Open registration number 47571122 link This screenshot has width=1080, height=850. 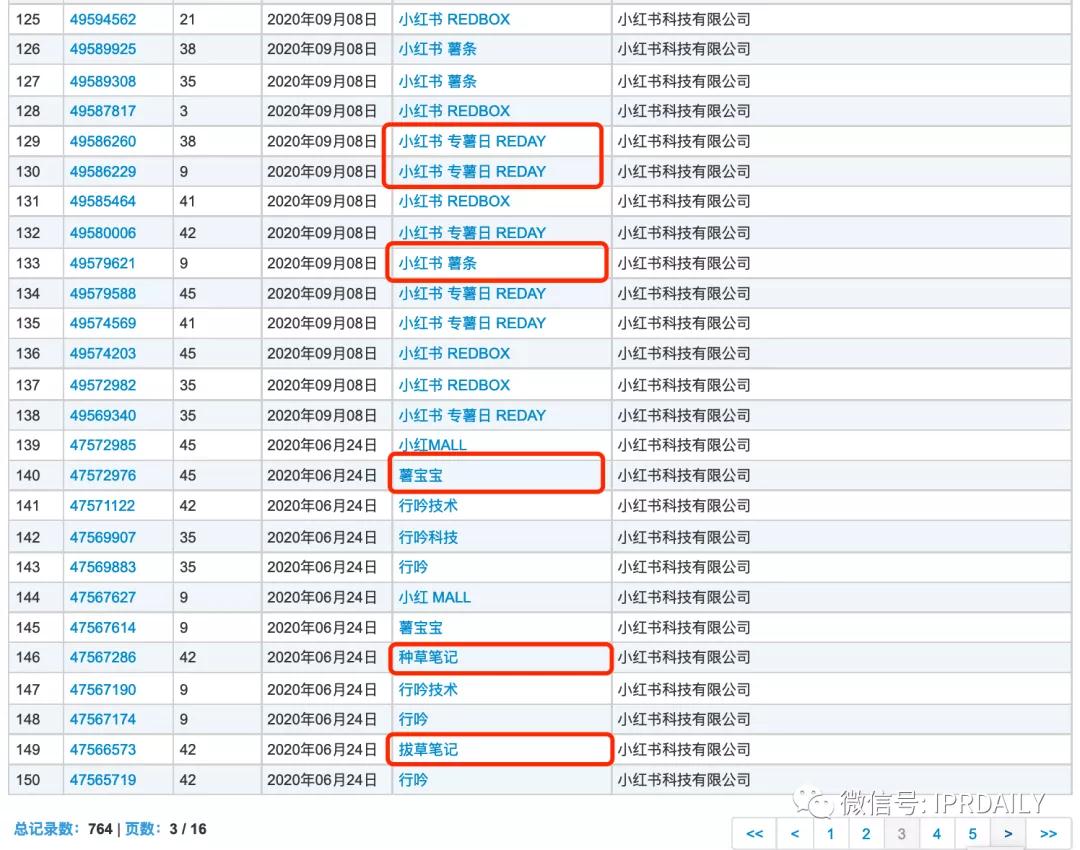(102, 506)
